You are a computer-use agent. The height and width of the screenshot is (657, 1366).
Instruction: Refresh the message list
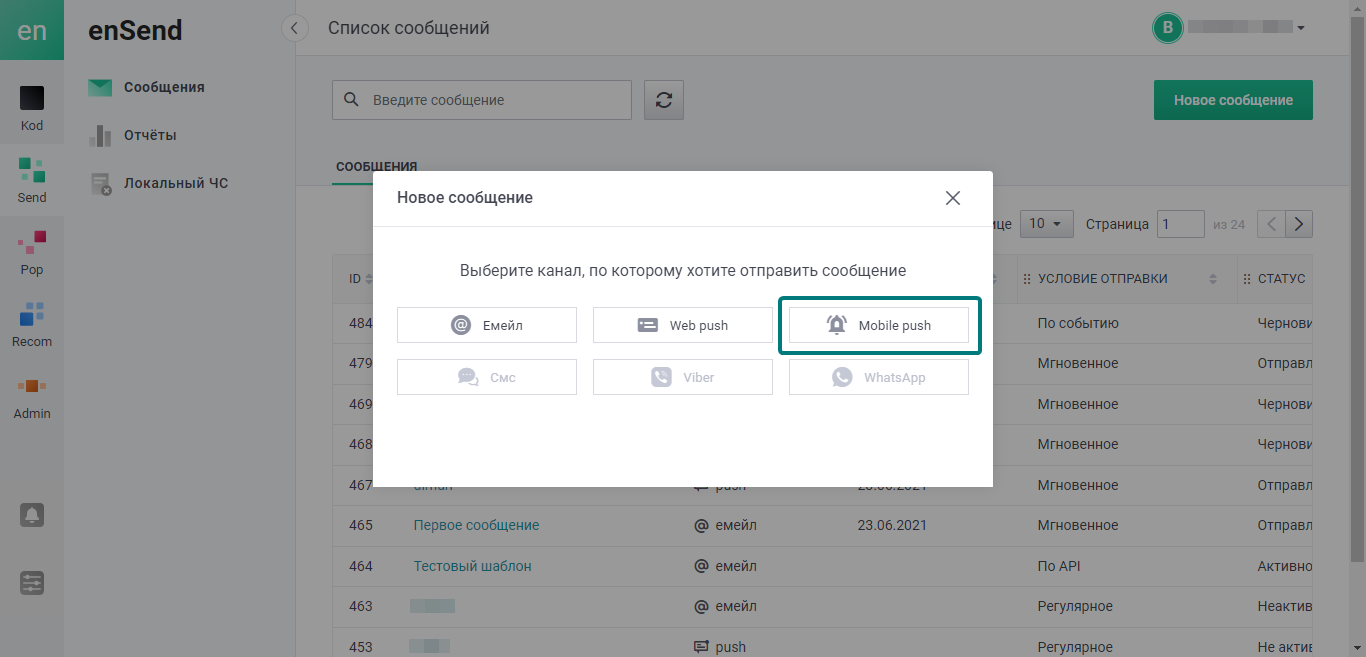[663, 100]
